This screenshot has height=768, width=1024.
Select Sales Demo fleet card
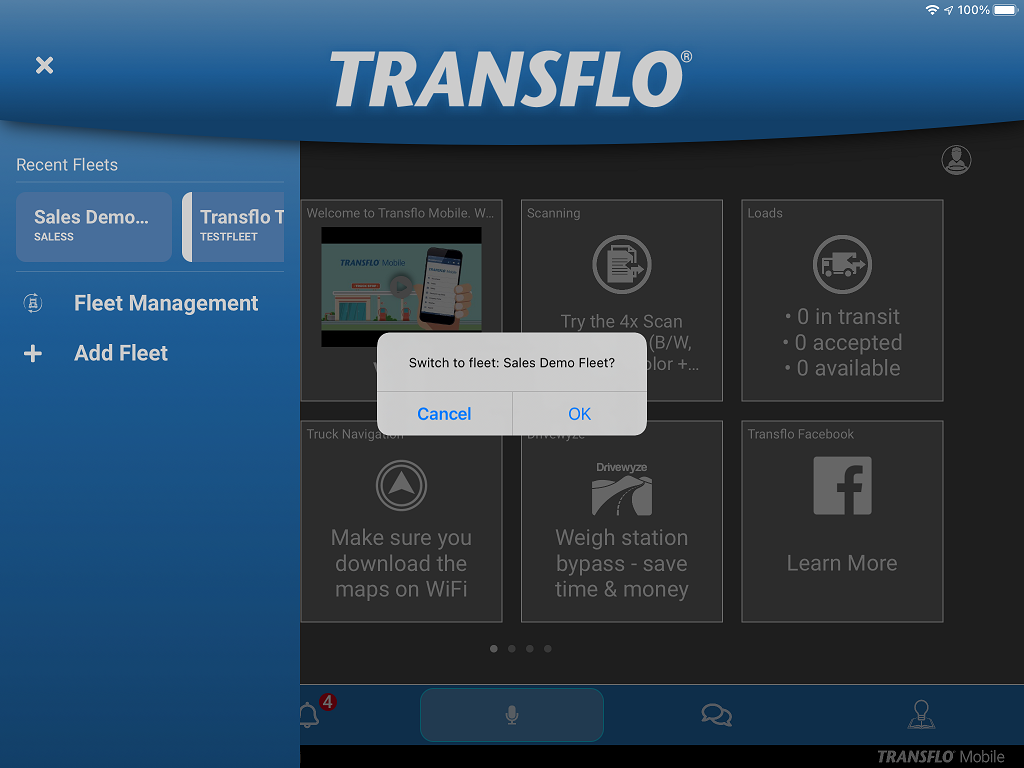tap(94, 226)
